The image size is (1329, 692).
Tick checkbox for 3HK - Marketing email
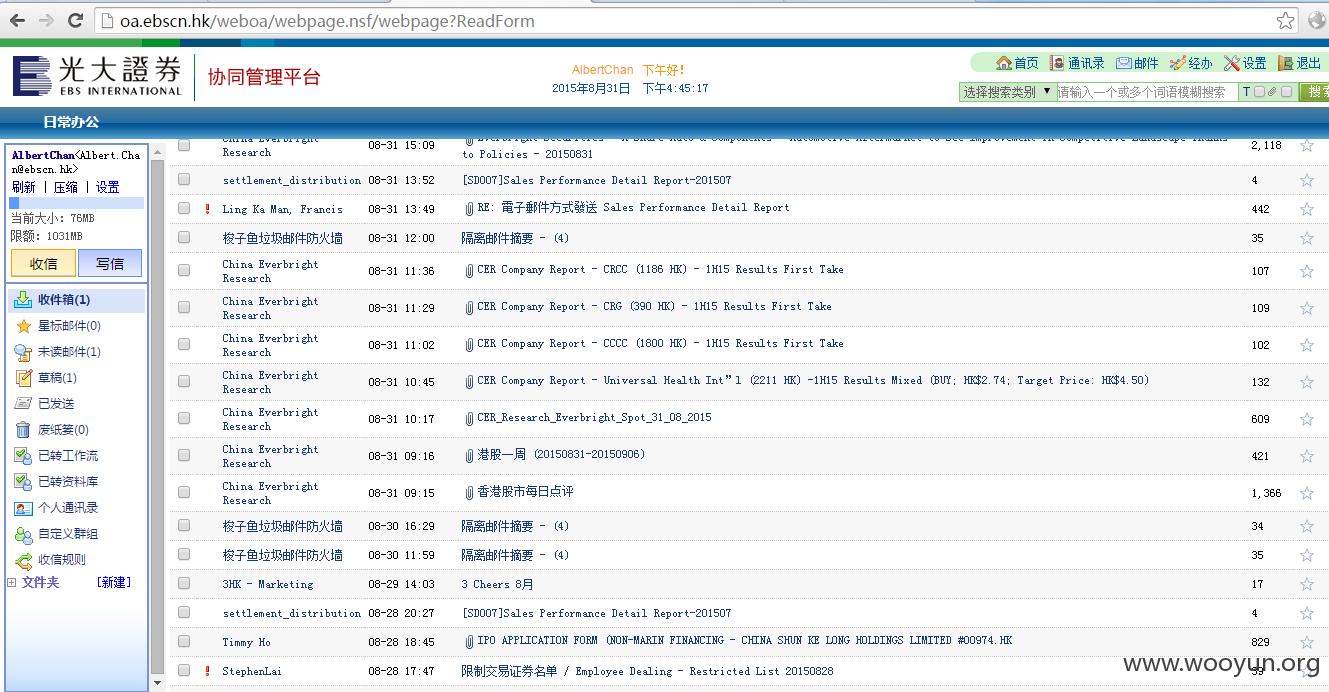coord(184,584)
